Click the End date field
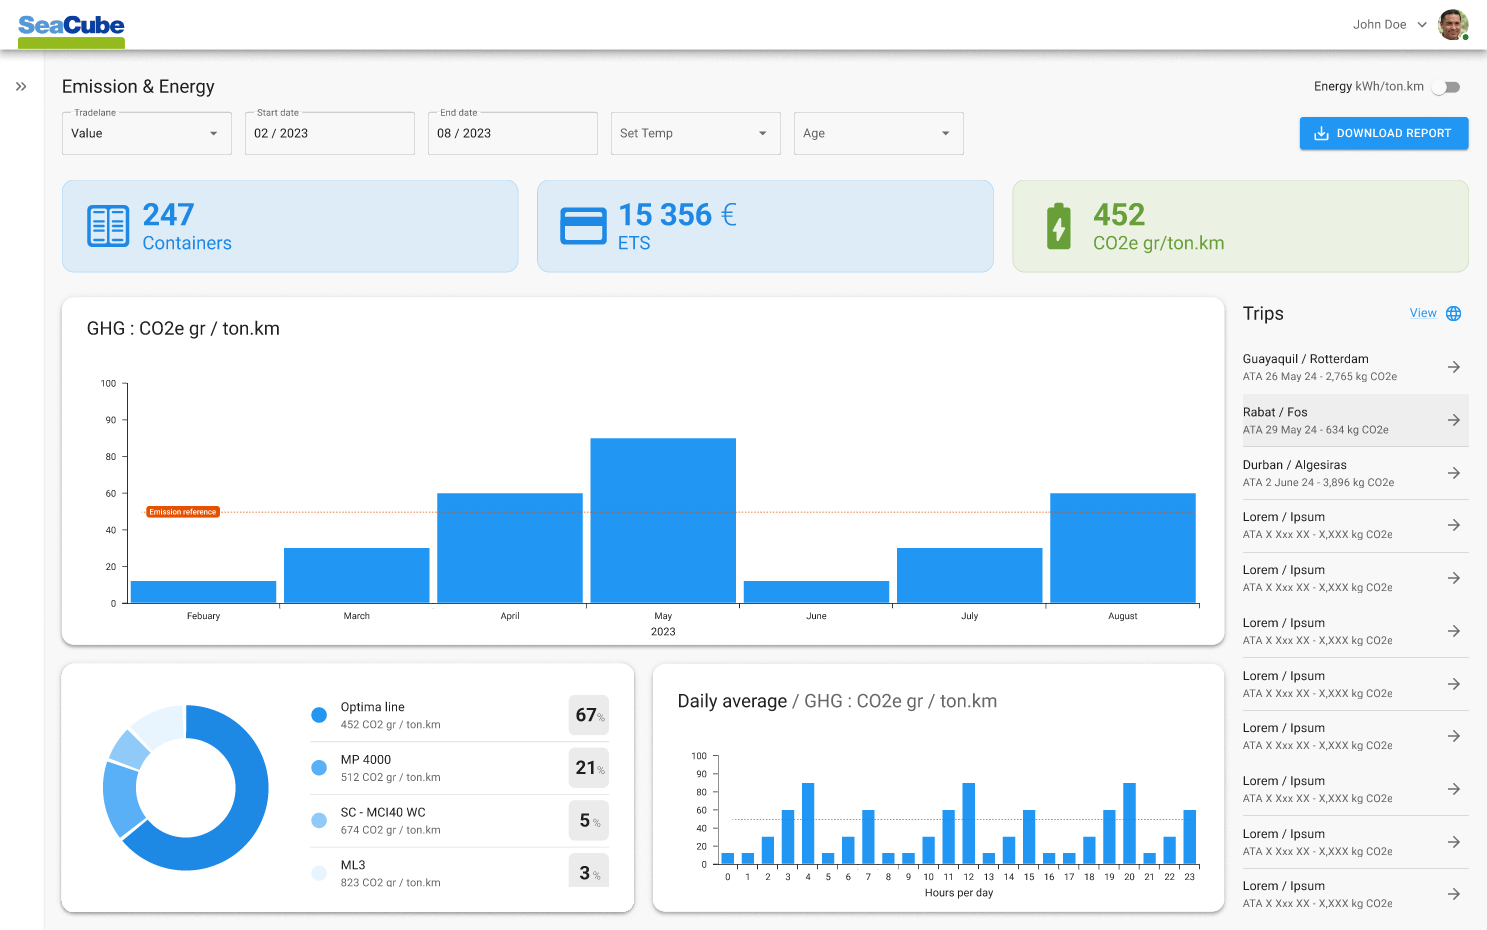The width and height of the screenshot is (1487, 930). [x=513, y=133]
